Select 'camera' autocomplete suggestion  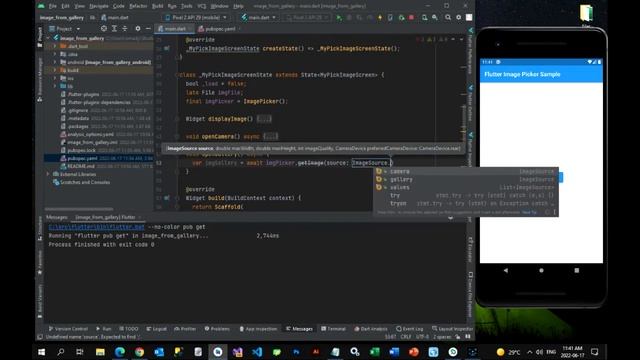point(465,171)
